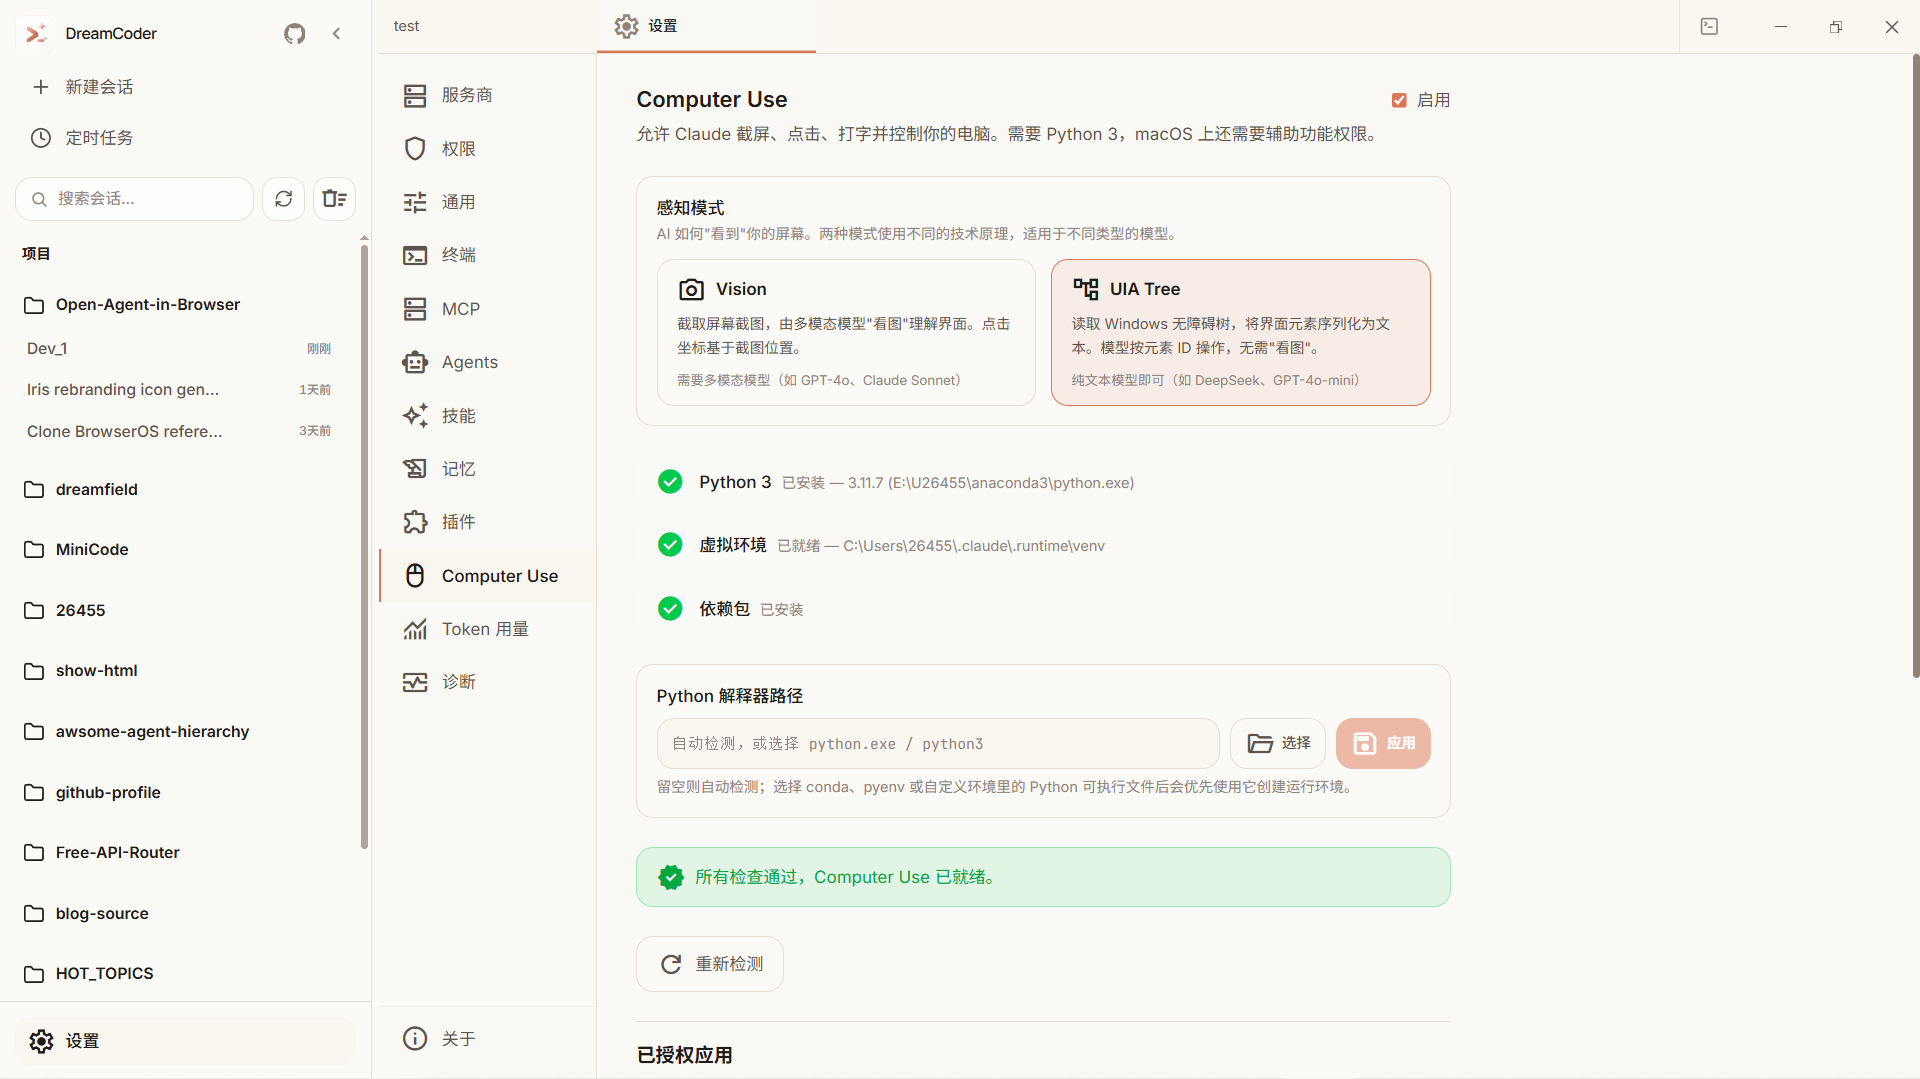Viewport: 1920px width, 1079px height.
Task: Click the list view icon beside refresh
Action: point(335,199)
